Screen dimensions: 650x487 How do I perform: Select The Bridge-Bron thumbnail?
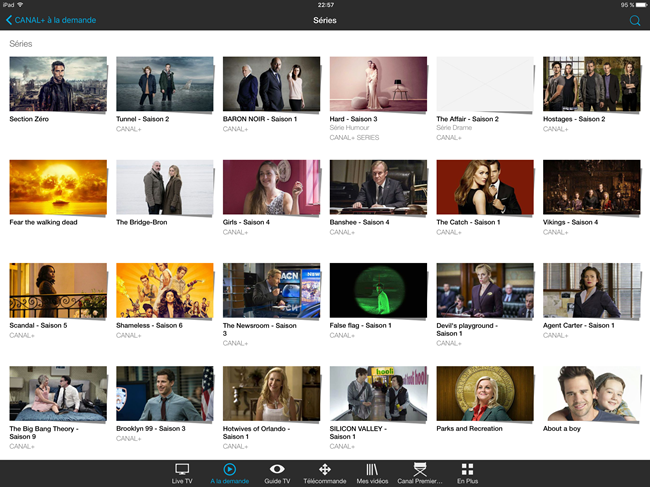click(165, 187)
